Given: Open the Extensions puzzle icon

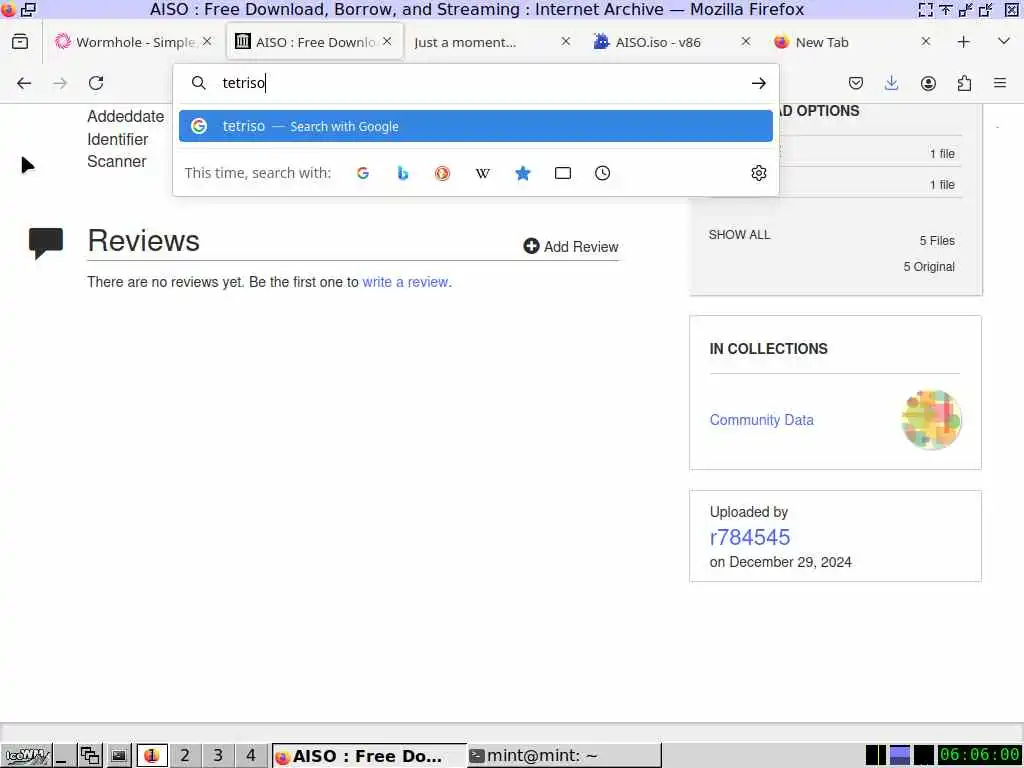Looking at the screenshot, I should tap(964, 83).
